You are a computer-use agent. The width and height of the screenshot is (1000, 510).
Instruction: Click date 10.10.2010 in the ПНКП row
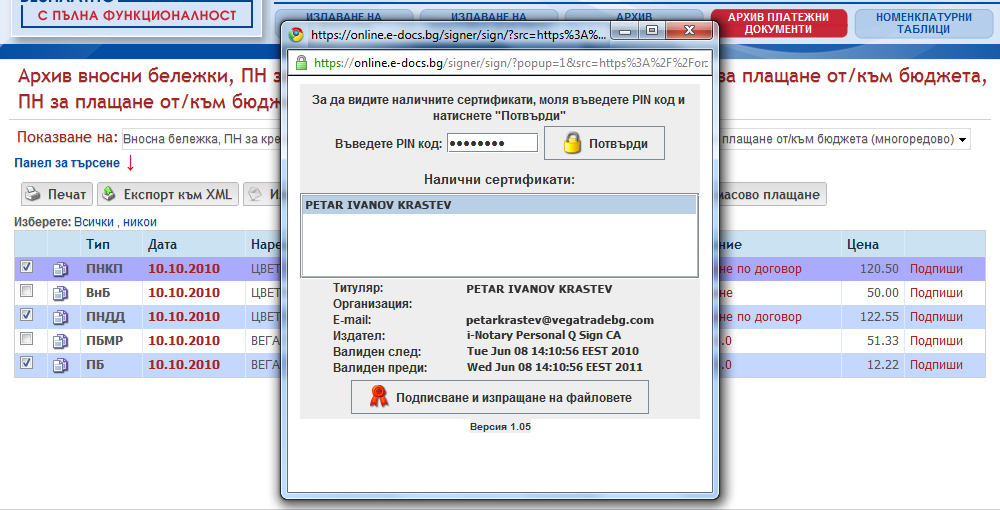pos(184,269)
